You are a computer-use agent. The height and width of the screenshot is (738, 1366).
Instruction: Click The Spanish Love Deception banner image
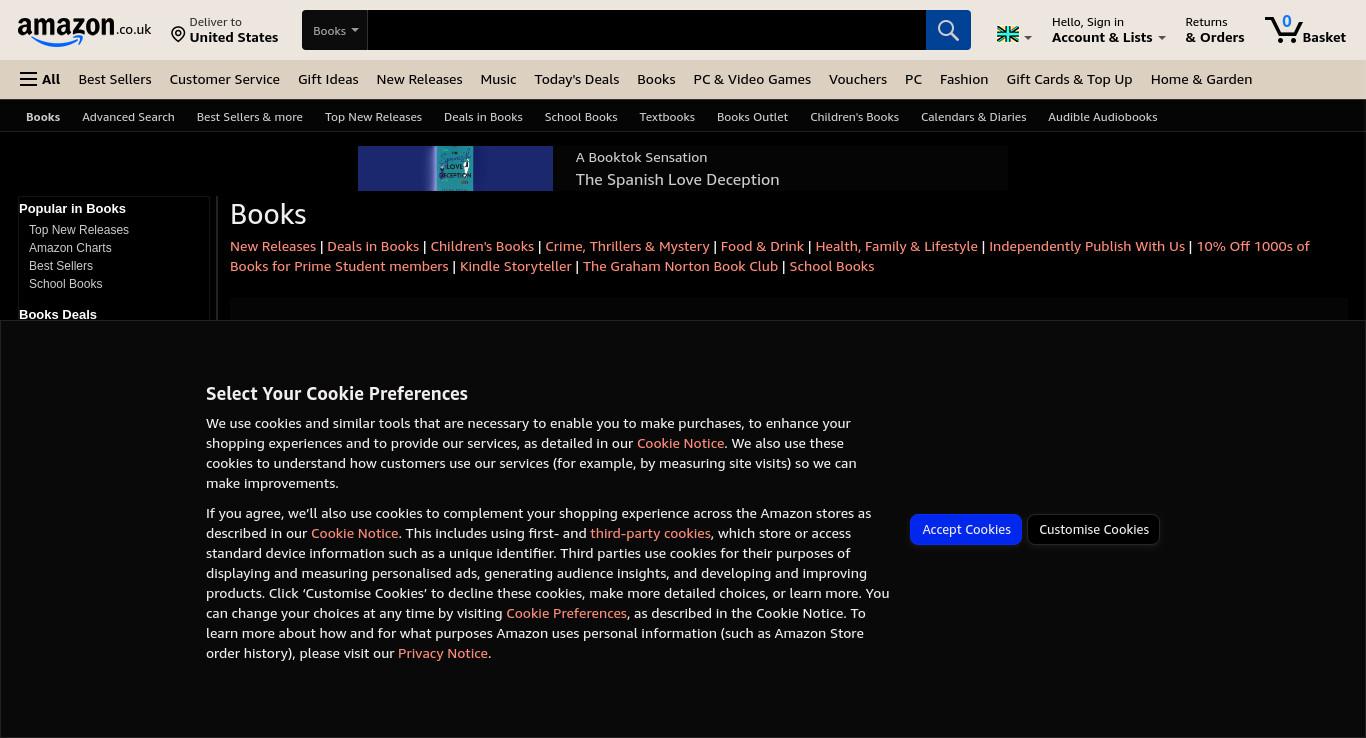pos(455,168)
